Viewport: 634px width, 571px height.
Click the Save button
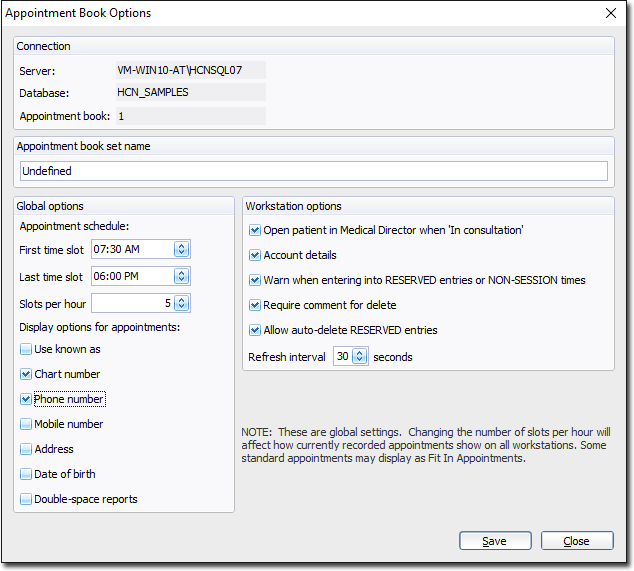click(494, 541)
